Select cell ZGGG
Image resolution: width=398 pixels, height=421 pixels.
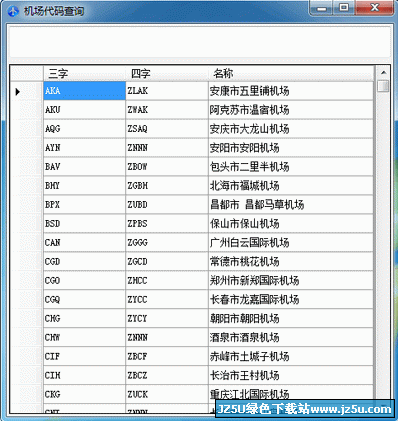click(x=167, y=243)
